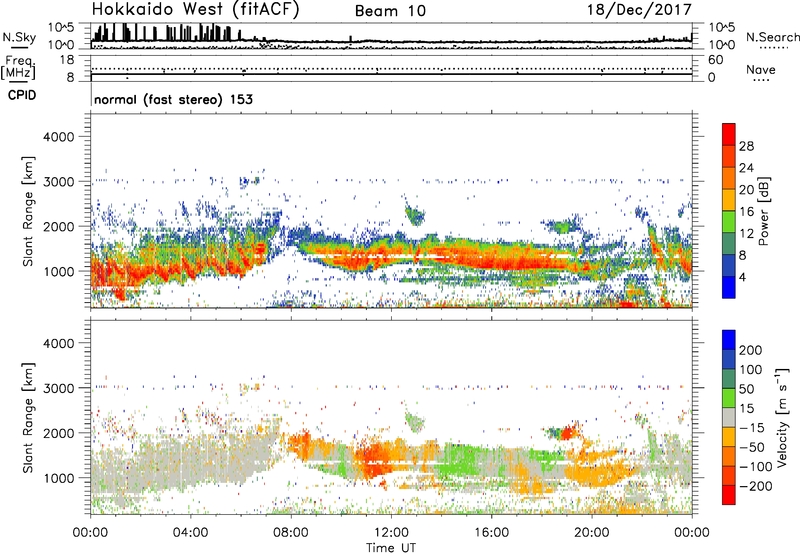The height and width of the screenshot is (554, 800).
Task: Click velocity panel 'Slant Range [km]' axis label
Action: click(x=28, y=418)
